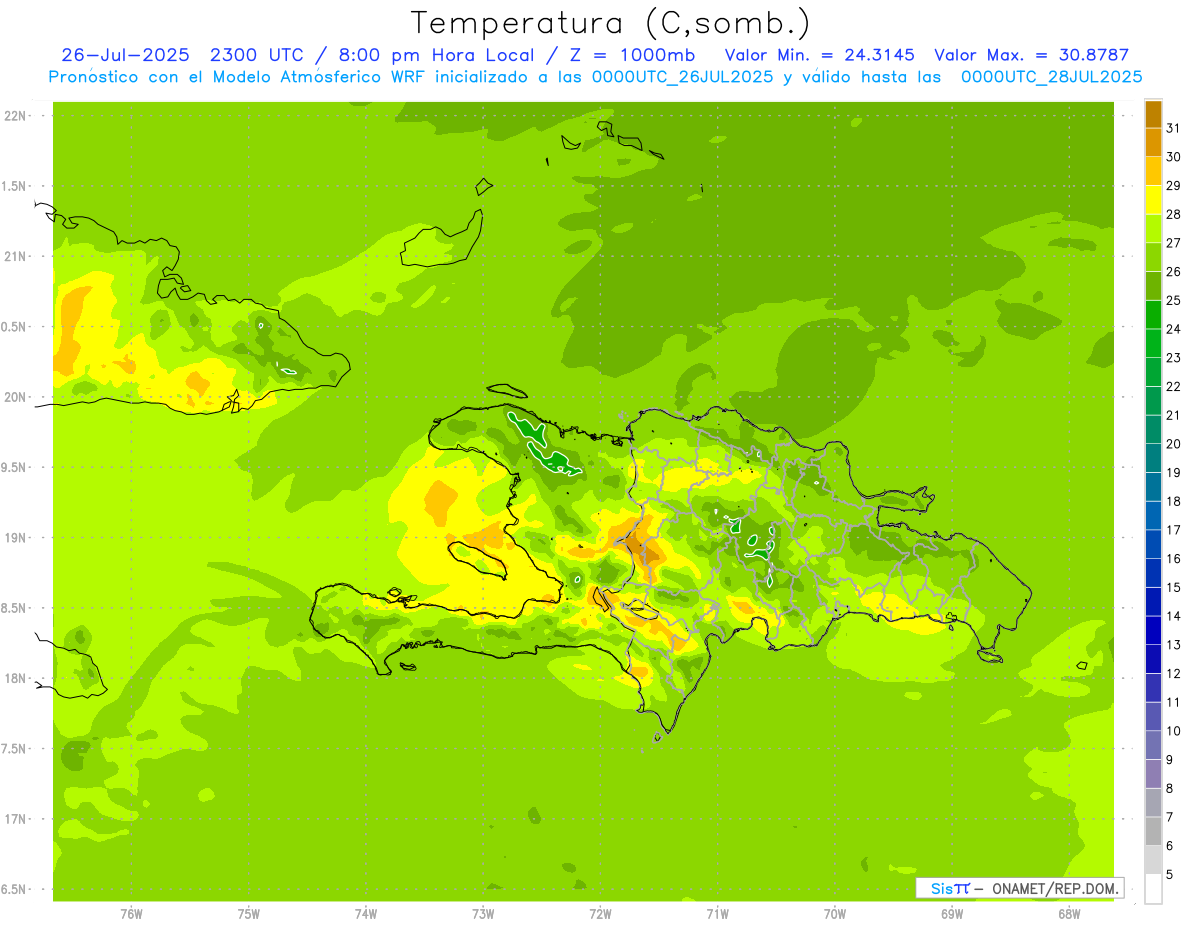Viewport: 1200px width, 927px height.
Task: Click the "Valor Max. = 30.8787" value
Action: tap(1031, 55)
